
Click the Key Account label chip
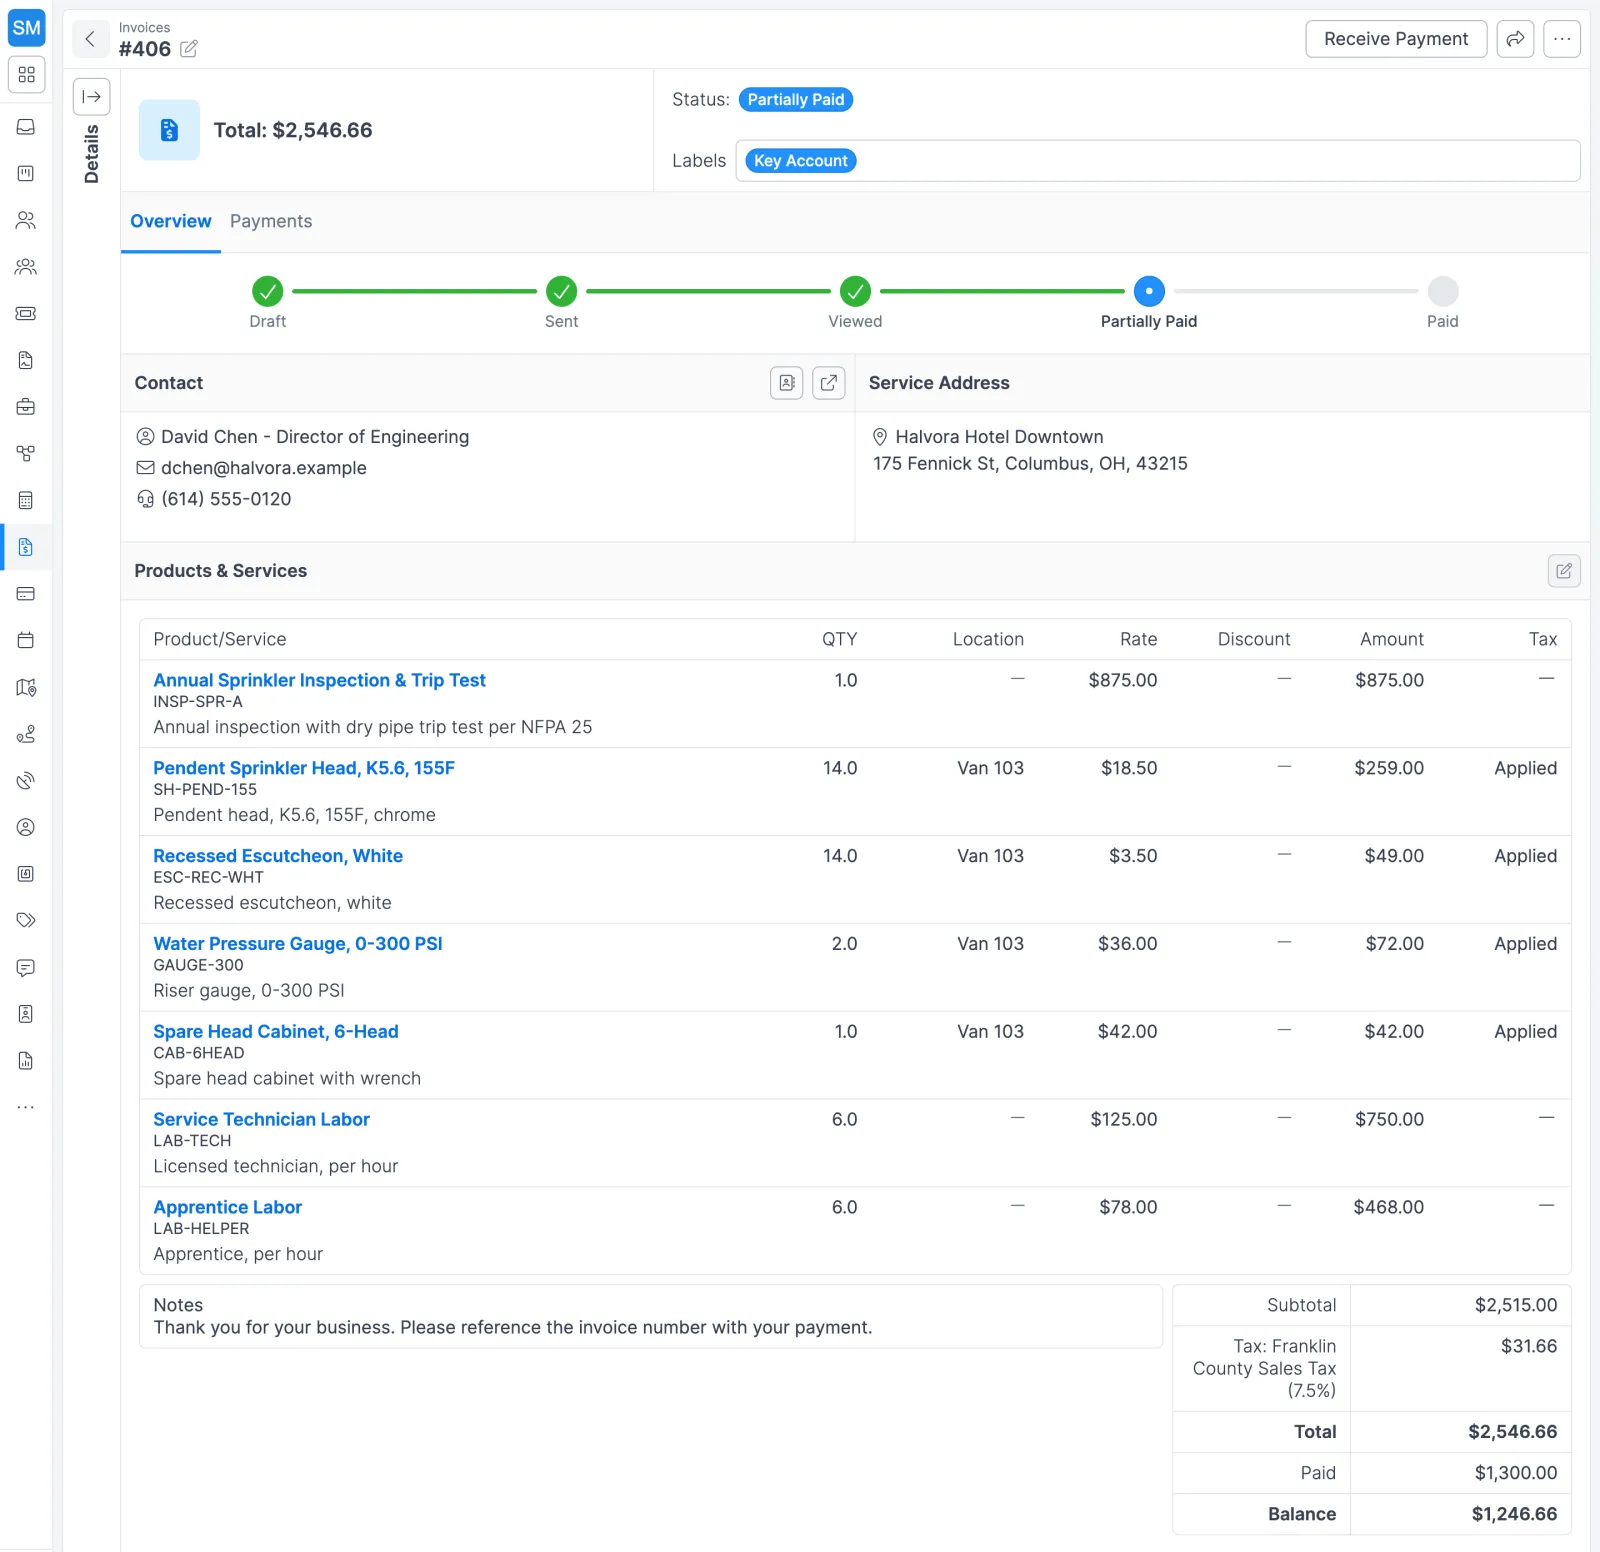[x=801, y=161]
